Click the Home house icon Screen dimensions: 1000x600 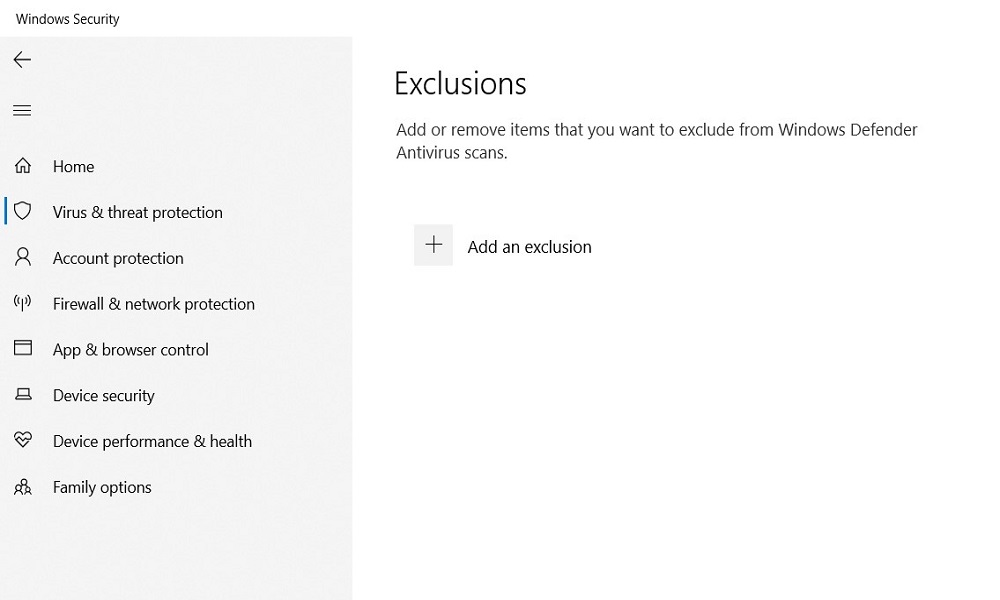coord(23,166)
